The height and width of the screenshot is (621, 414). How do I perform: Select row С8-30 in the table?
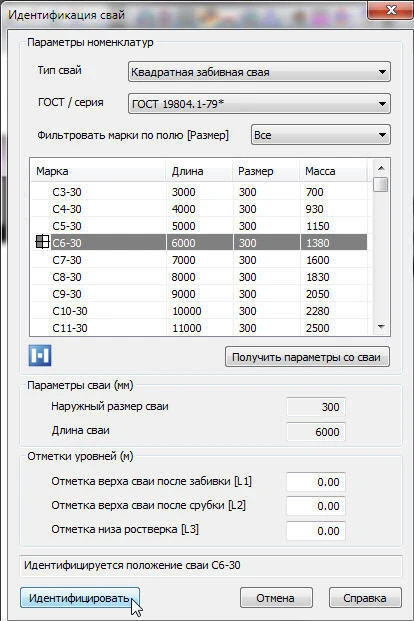coord(199,277)
